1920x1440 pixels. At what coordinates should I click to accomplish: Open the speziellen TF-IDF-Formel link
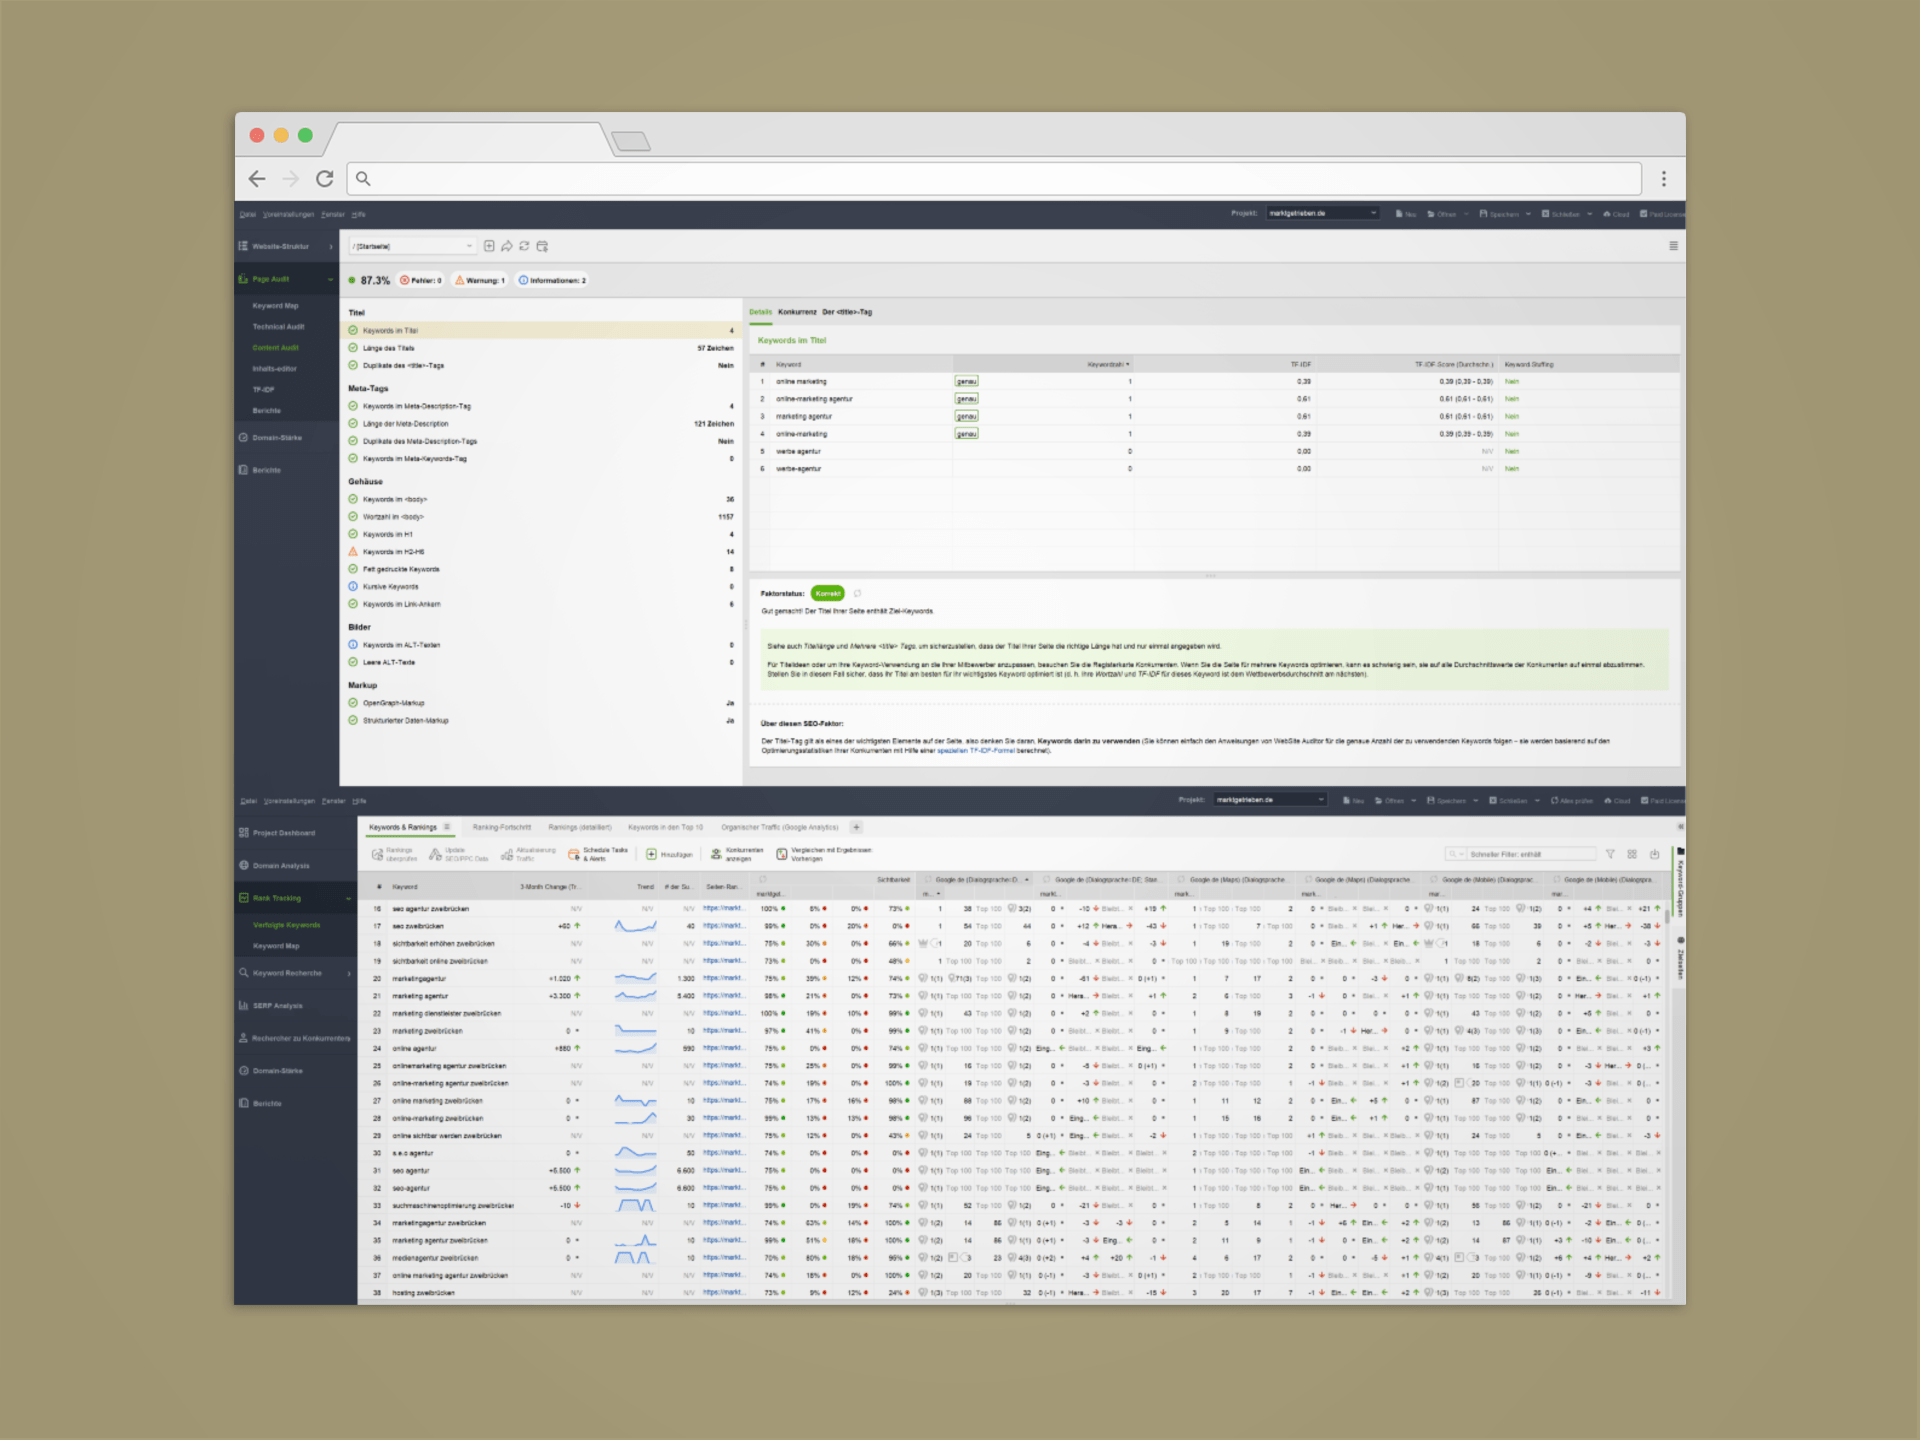coord(975,751)
